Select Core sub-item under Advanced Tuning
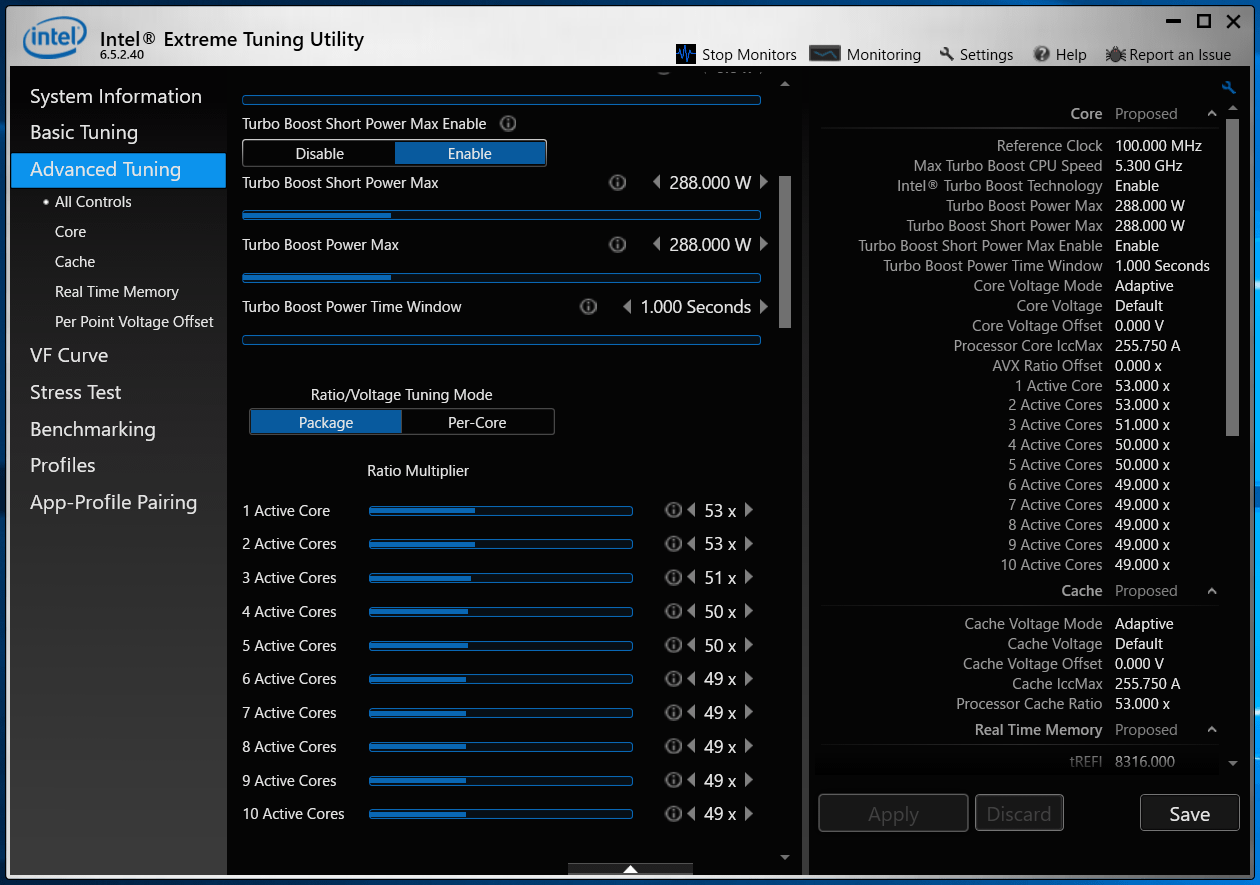1260x885 pixels. coord(70,232)
